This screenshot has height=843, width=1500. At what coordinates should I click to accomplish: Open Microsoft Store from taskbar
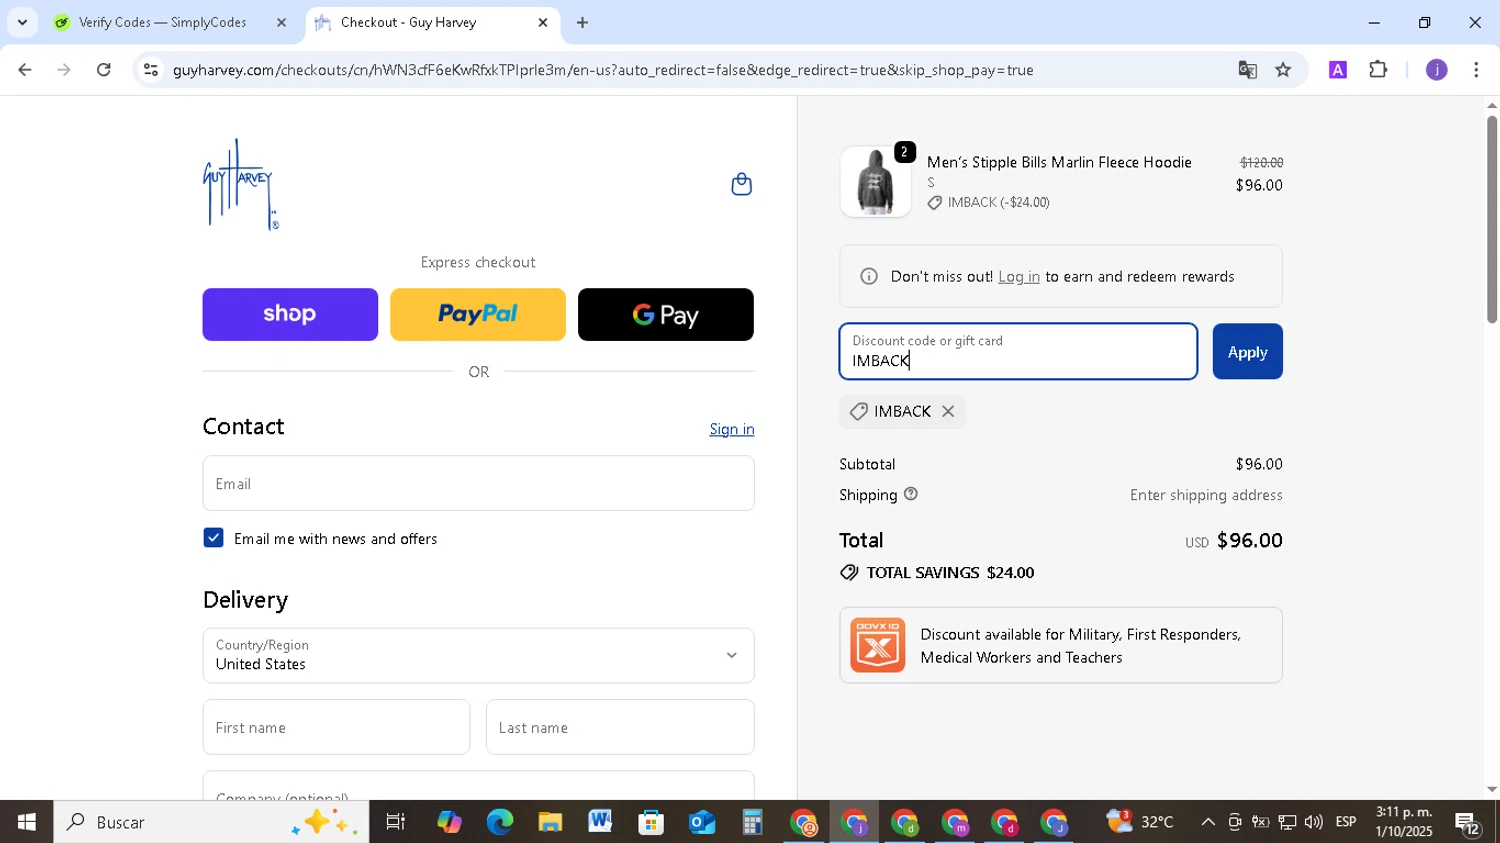(x=651, y=822)
